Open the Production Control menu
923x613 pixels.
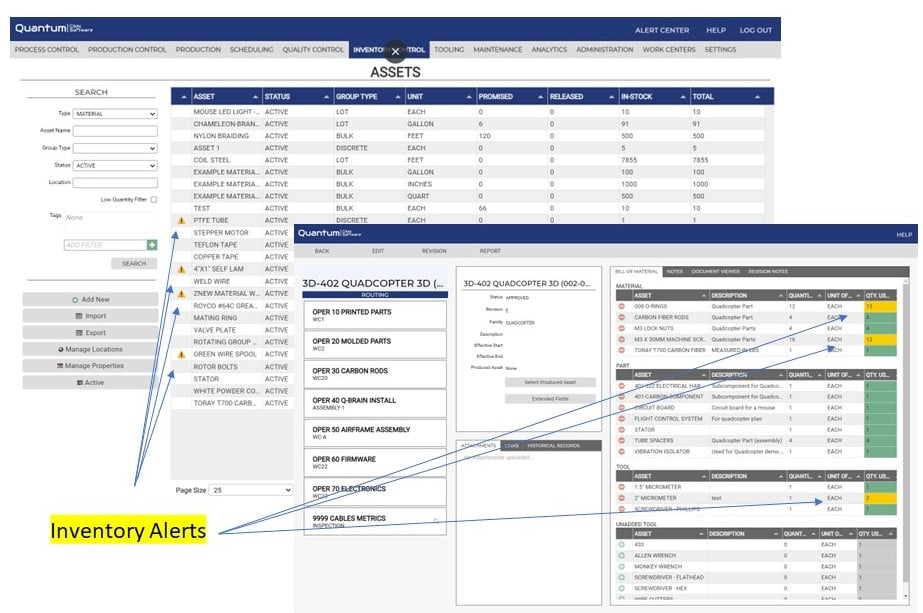coord(127,49)
